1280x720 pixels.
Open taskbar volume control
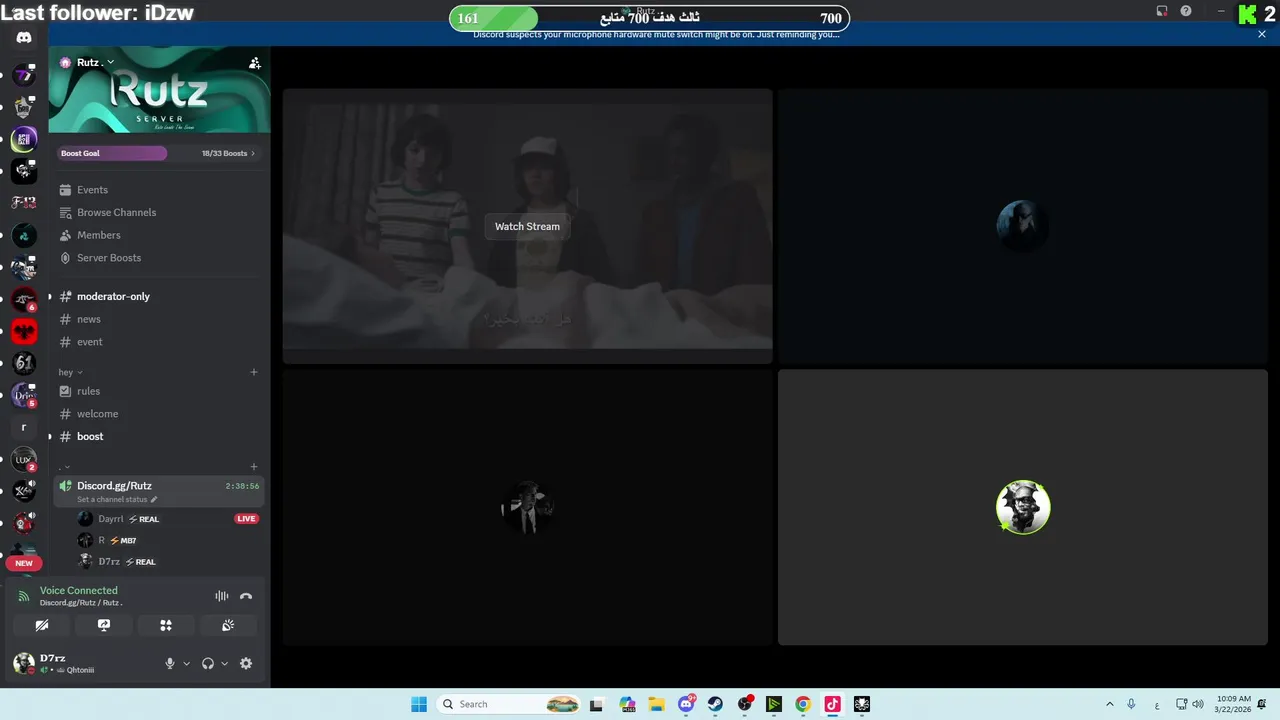[x=1198, y=704]
